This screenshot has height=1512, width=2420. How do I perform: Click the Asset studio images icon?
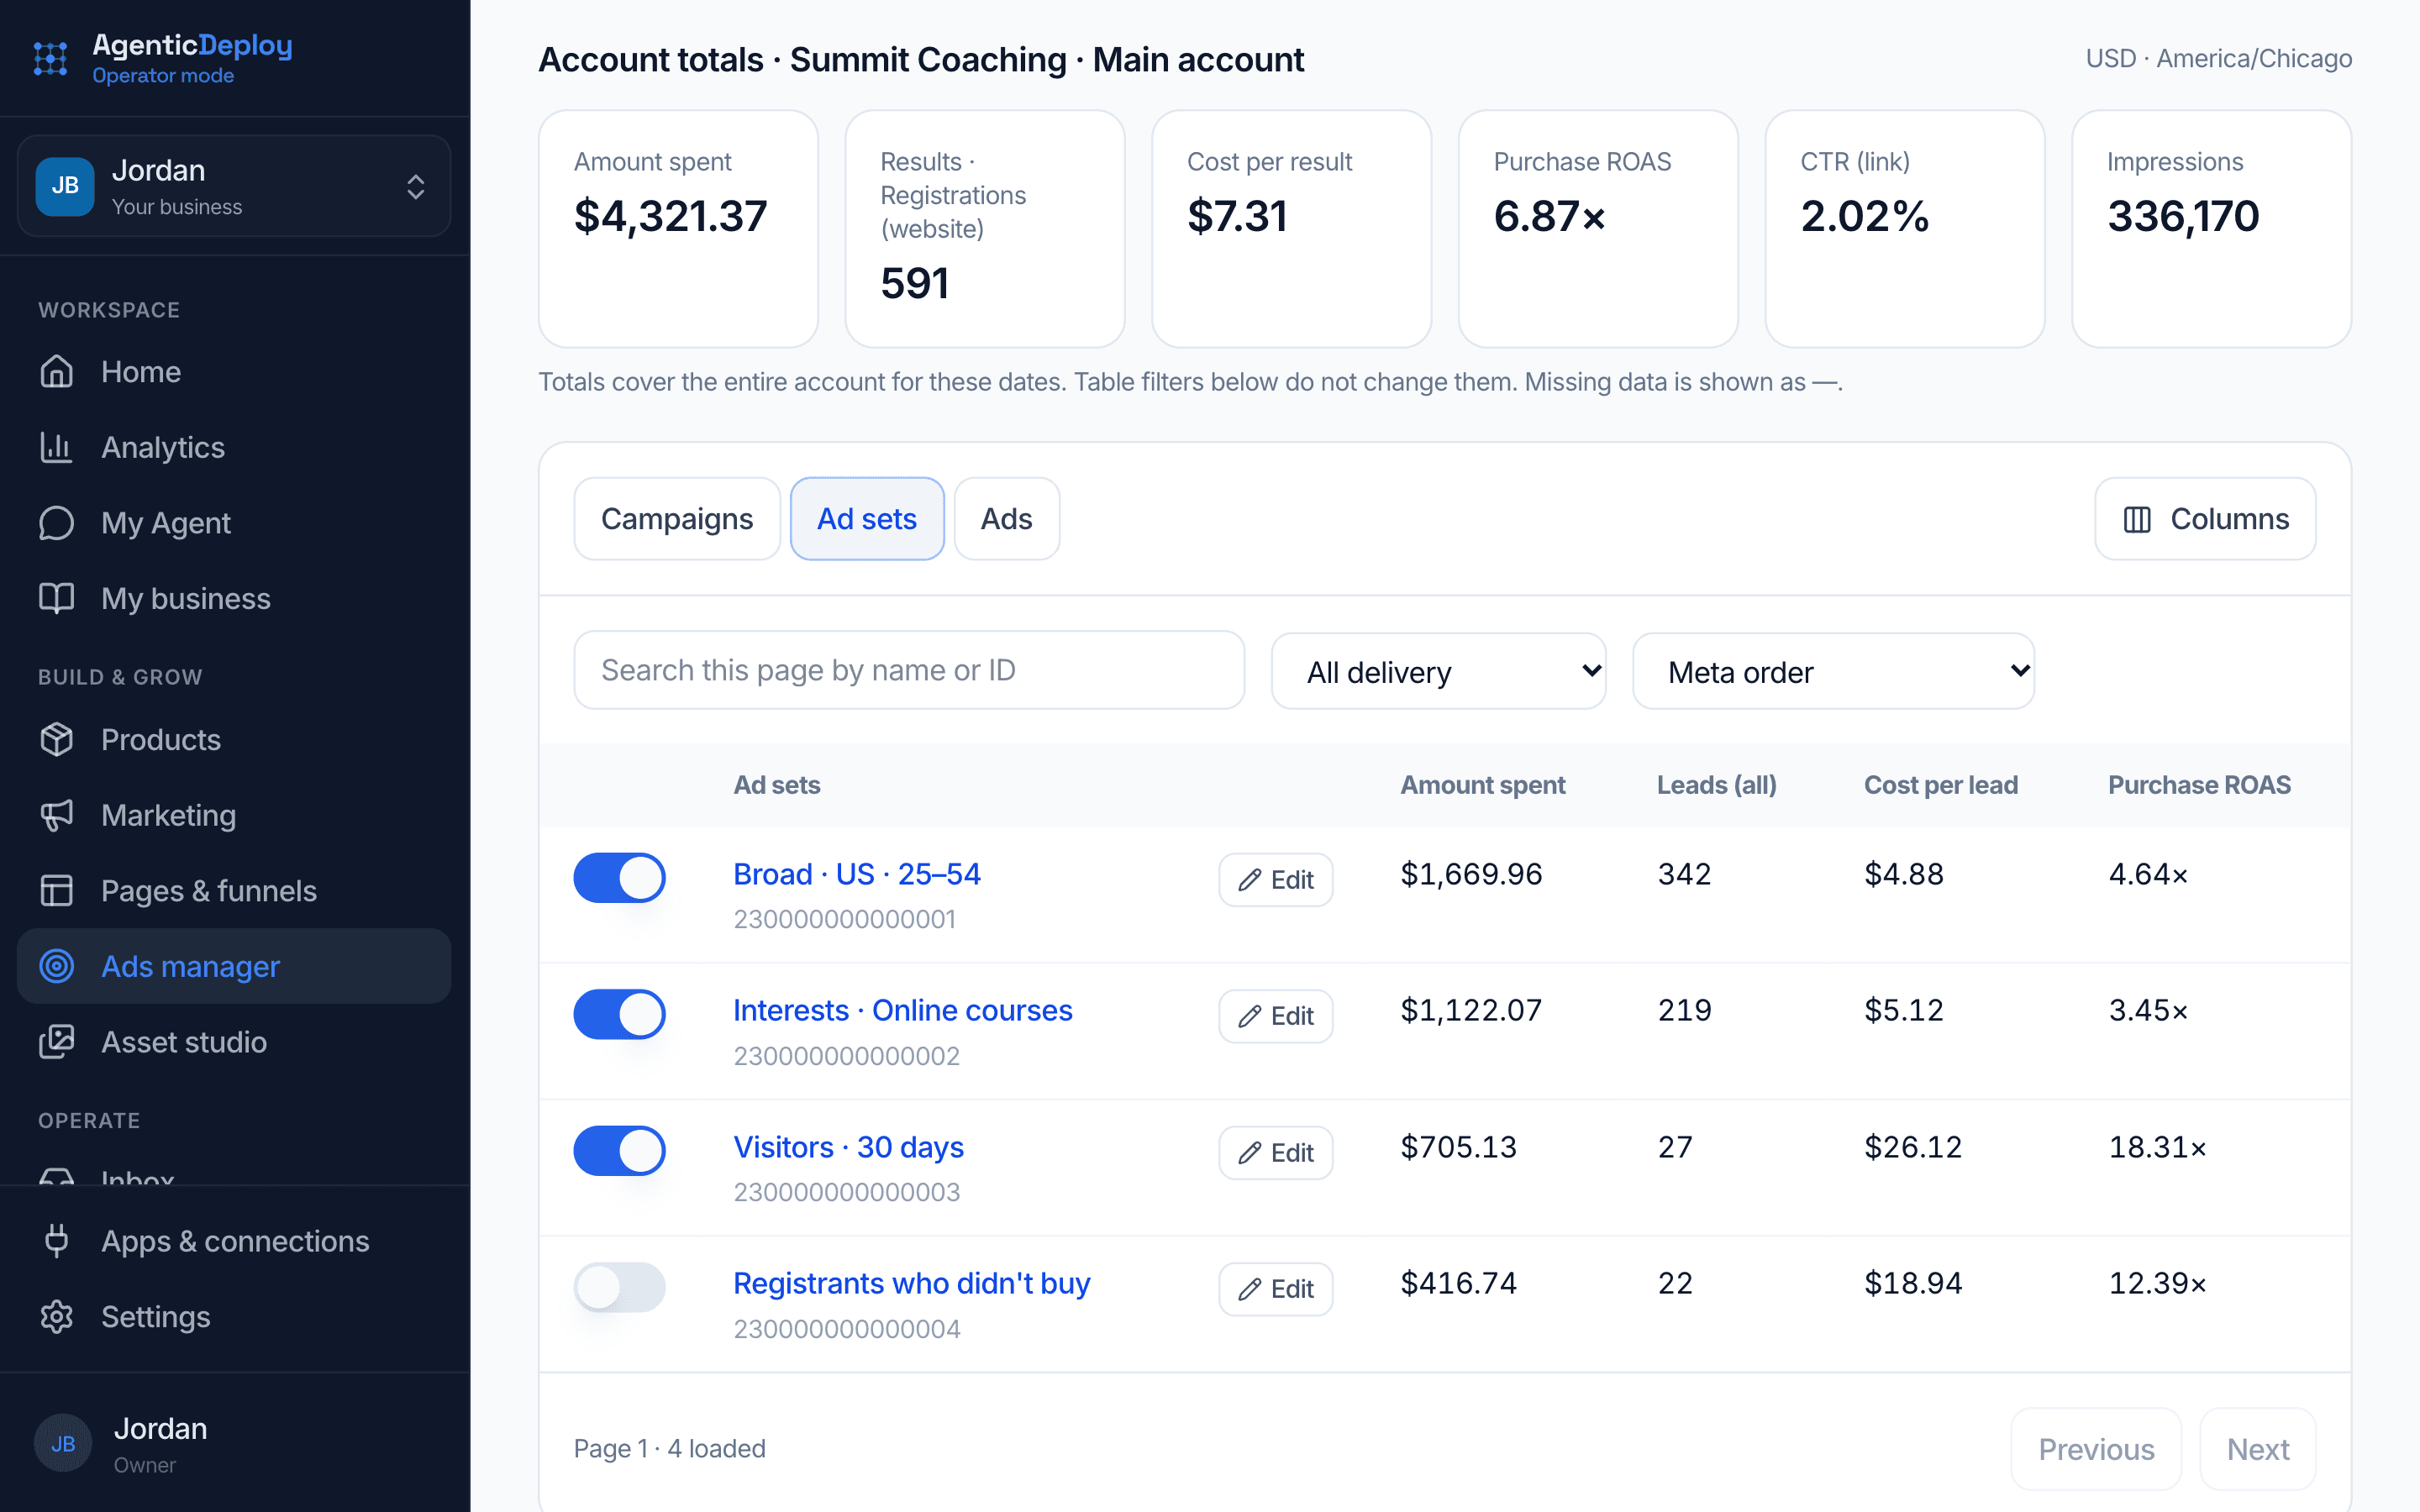[x=57, y=1042]
